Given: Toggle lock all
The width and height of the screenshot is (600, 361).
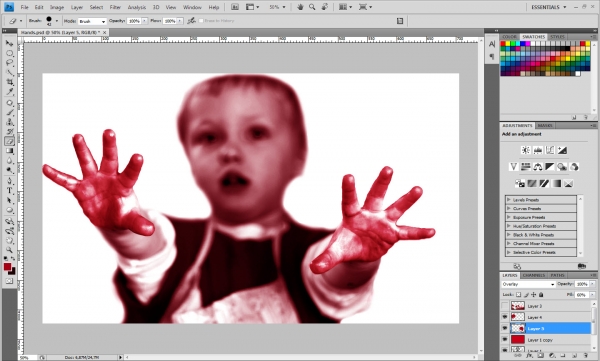Looking at the screenshot, I should pyautogui.click(x=541, y=295).
